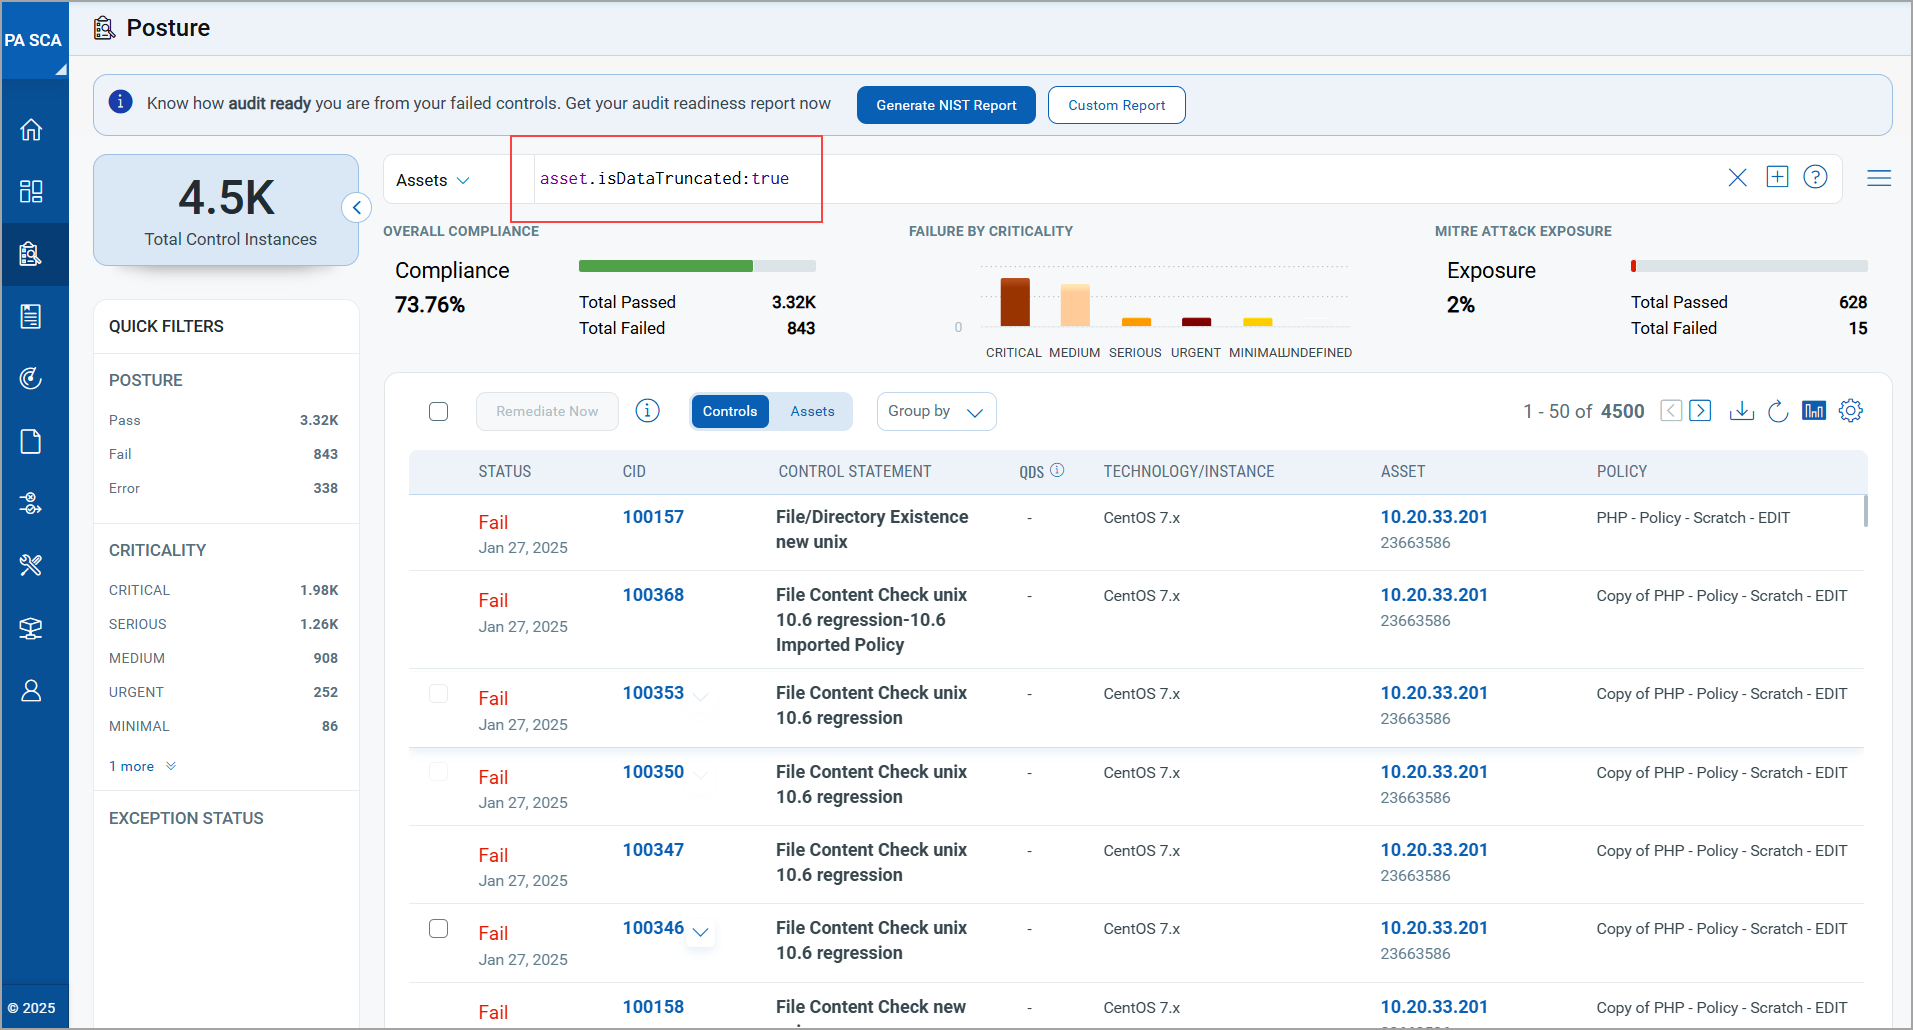Open the hamburger menu beside search bar
Viewport: 1913px width, 1030px height.
(x=1879, y=178)
